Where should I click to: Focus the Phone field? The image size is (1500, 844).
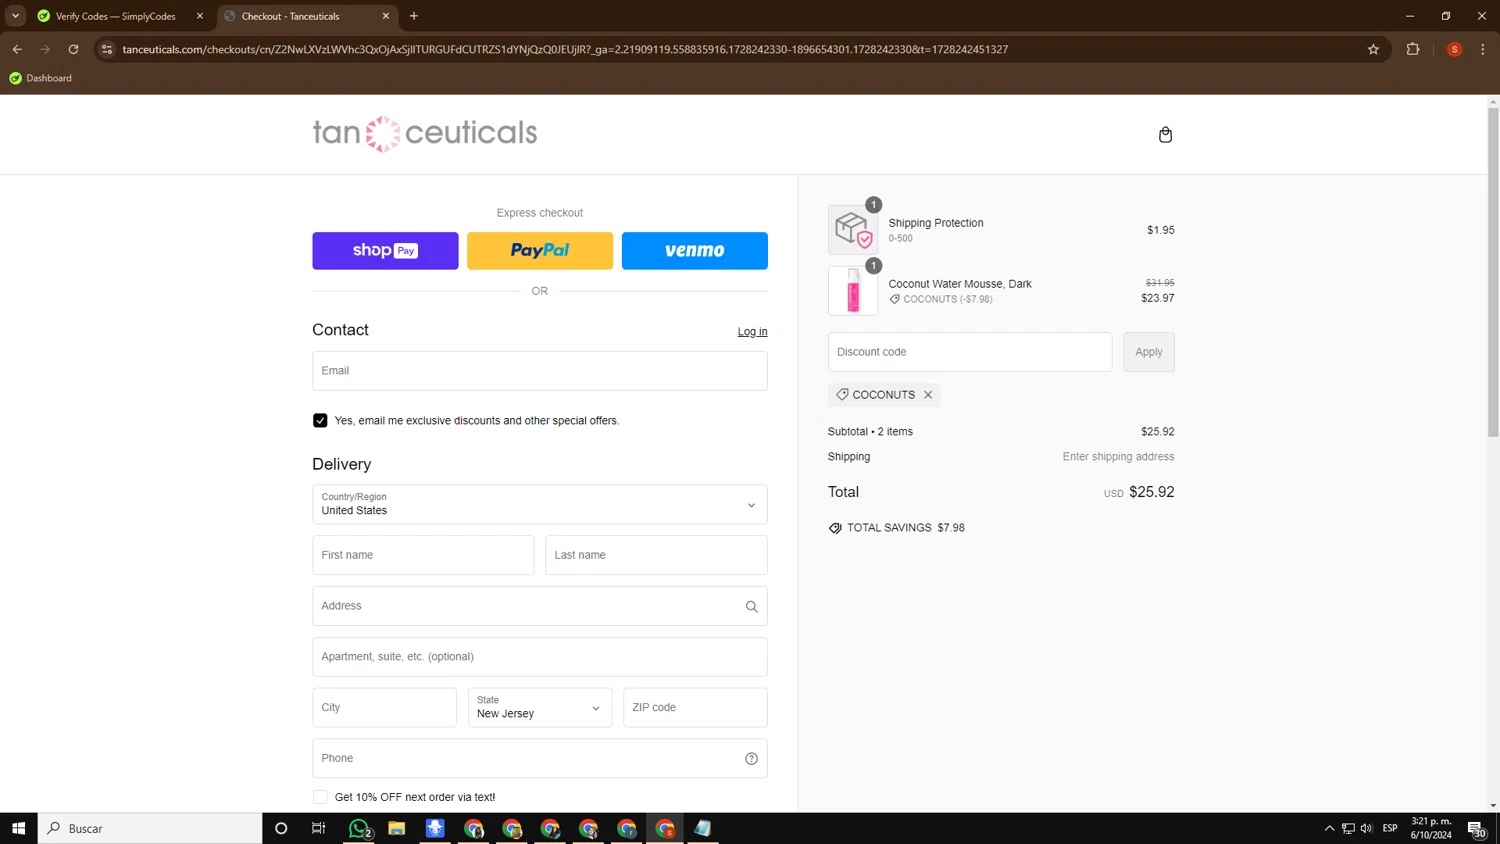[540, 759]
